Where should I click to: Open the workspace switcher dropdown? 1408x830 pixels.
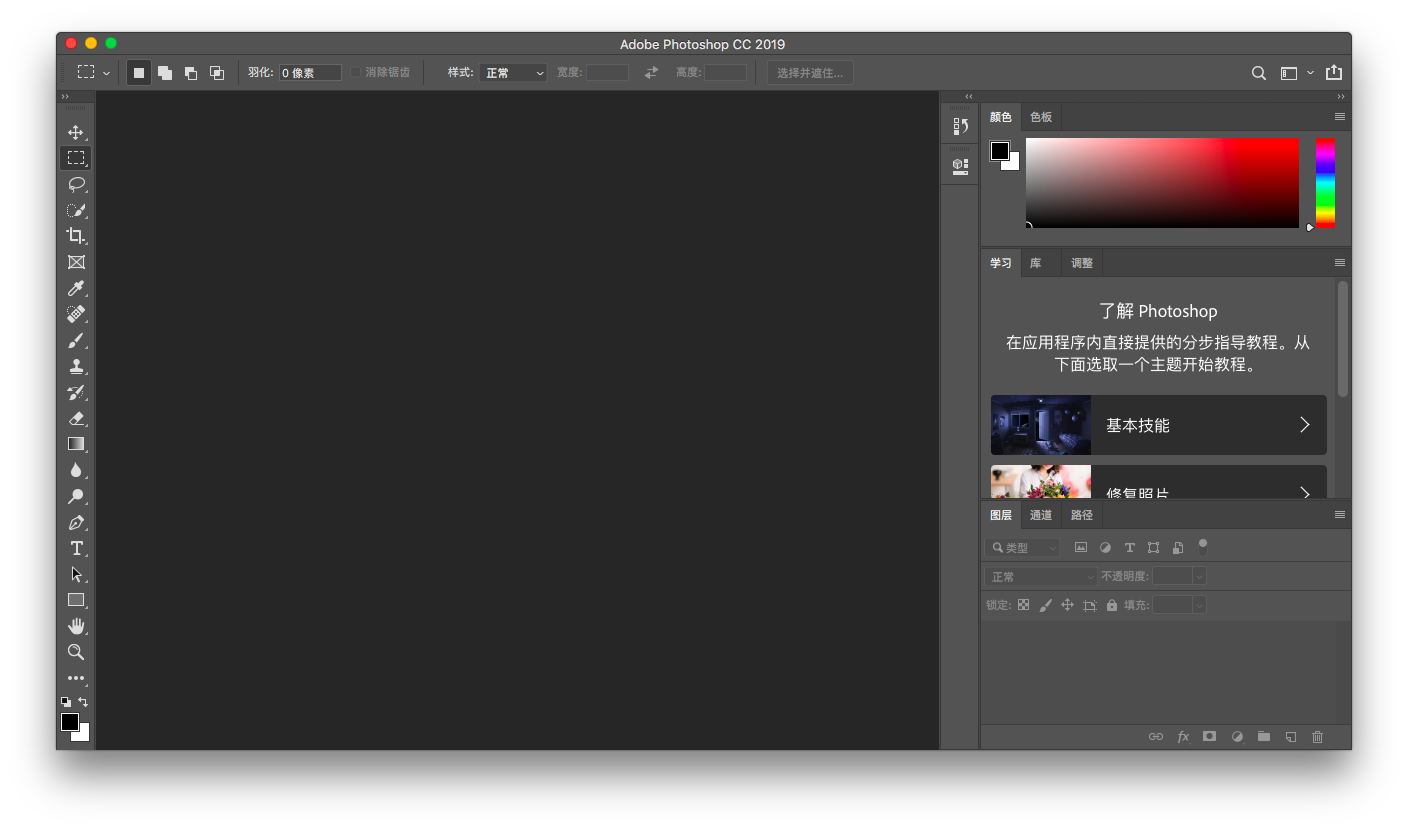coord(1295,73)
